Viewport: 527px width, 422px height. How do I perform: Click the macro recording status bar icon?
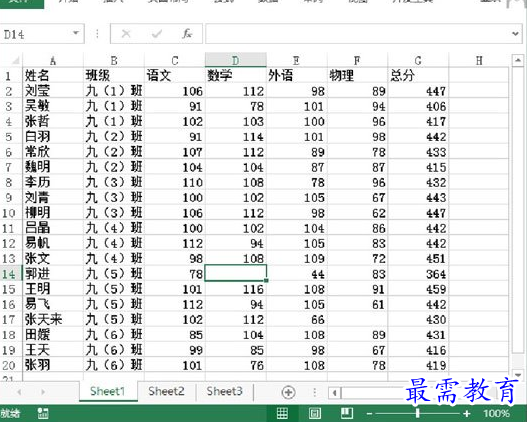click(x=43, y=413)
